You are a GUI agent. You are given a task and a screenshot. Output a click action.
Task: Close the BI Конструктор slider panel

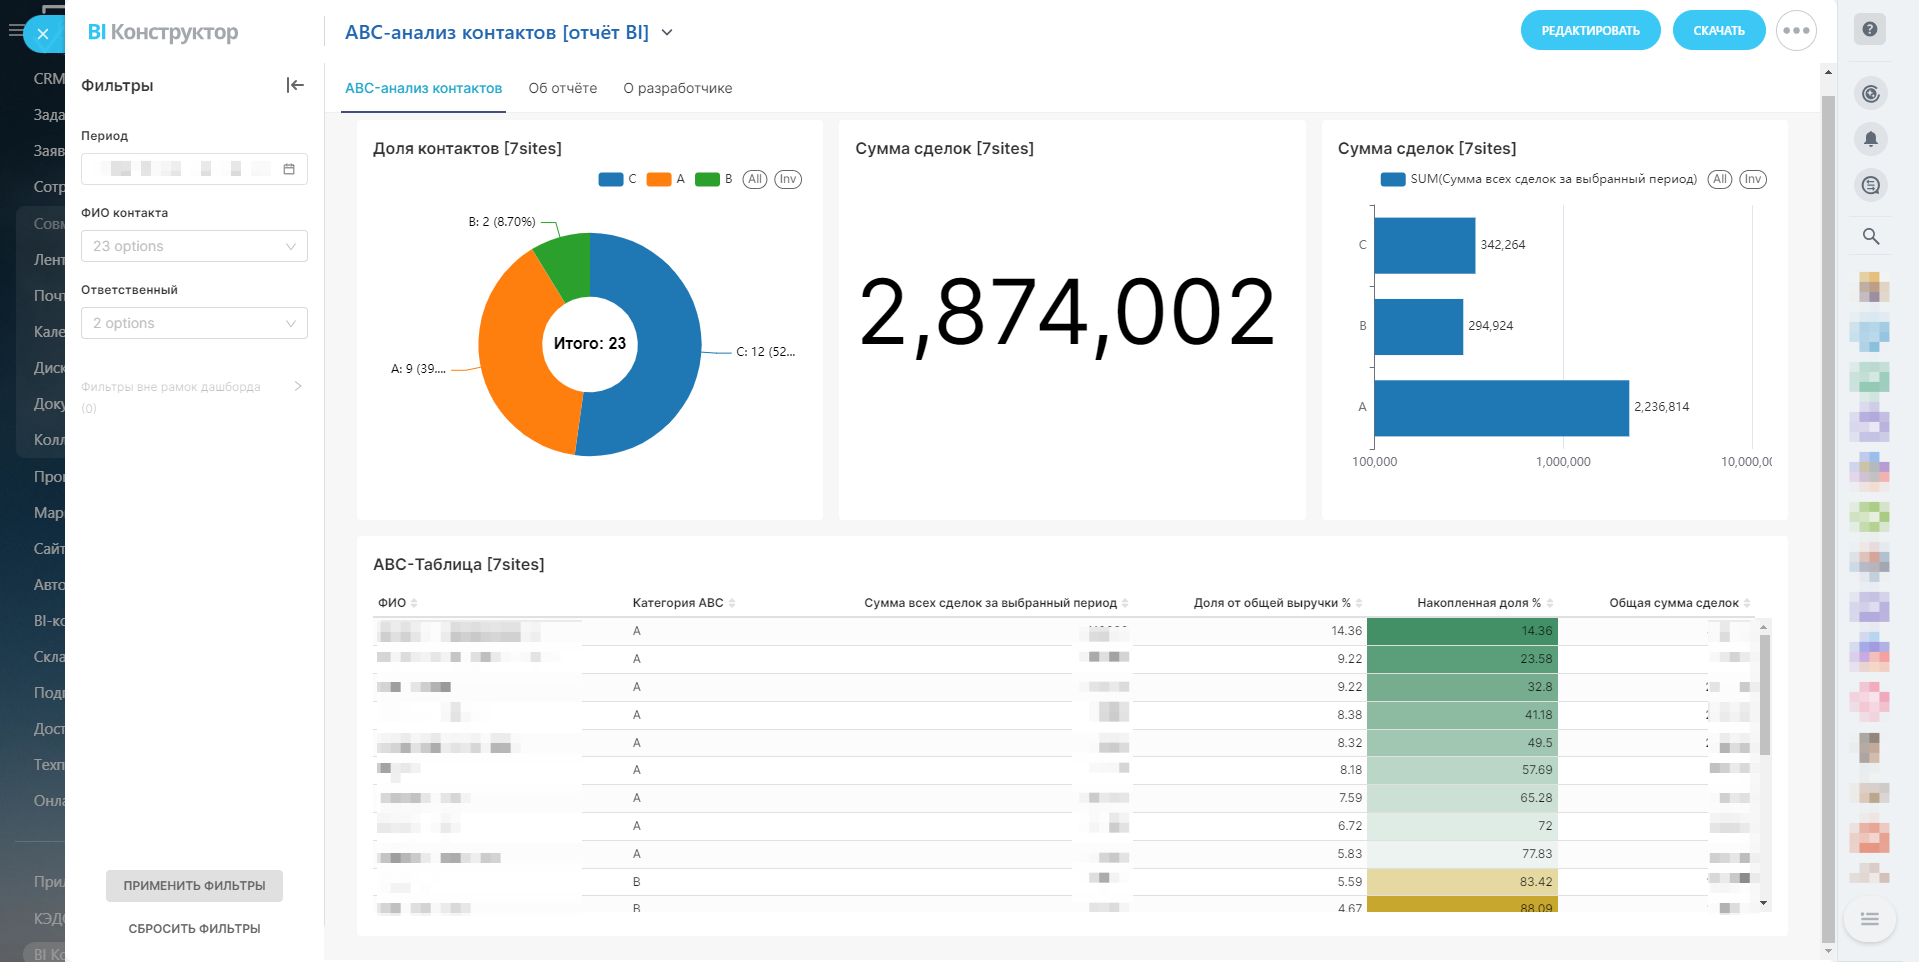[43, 34]
